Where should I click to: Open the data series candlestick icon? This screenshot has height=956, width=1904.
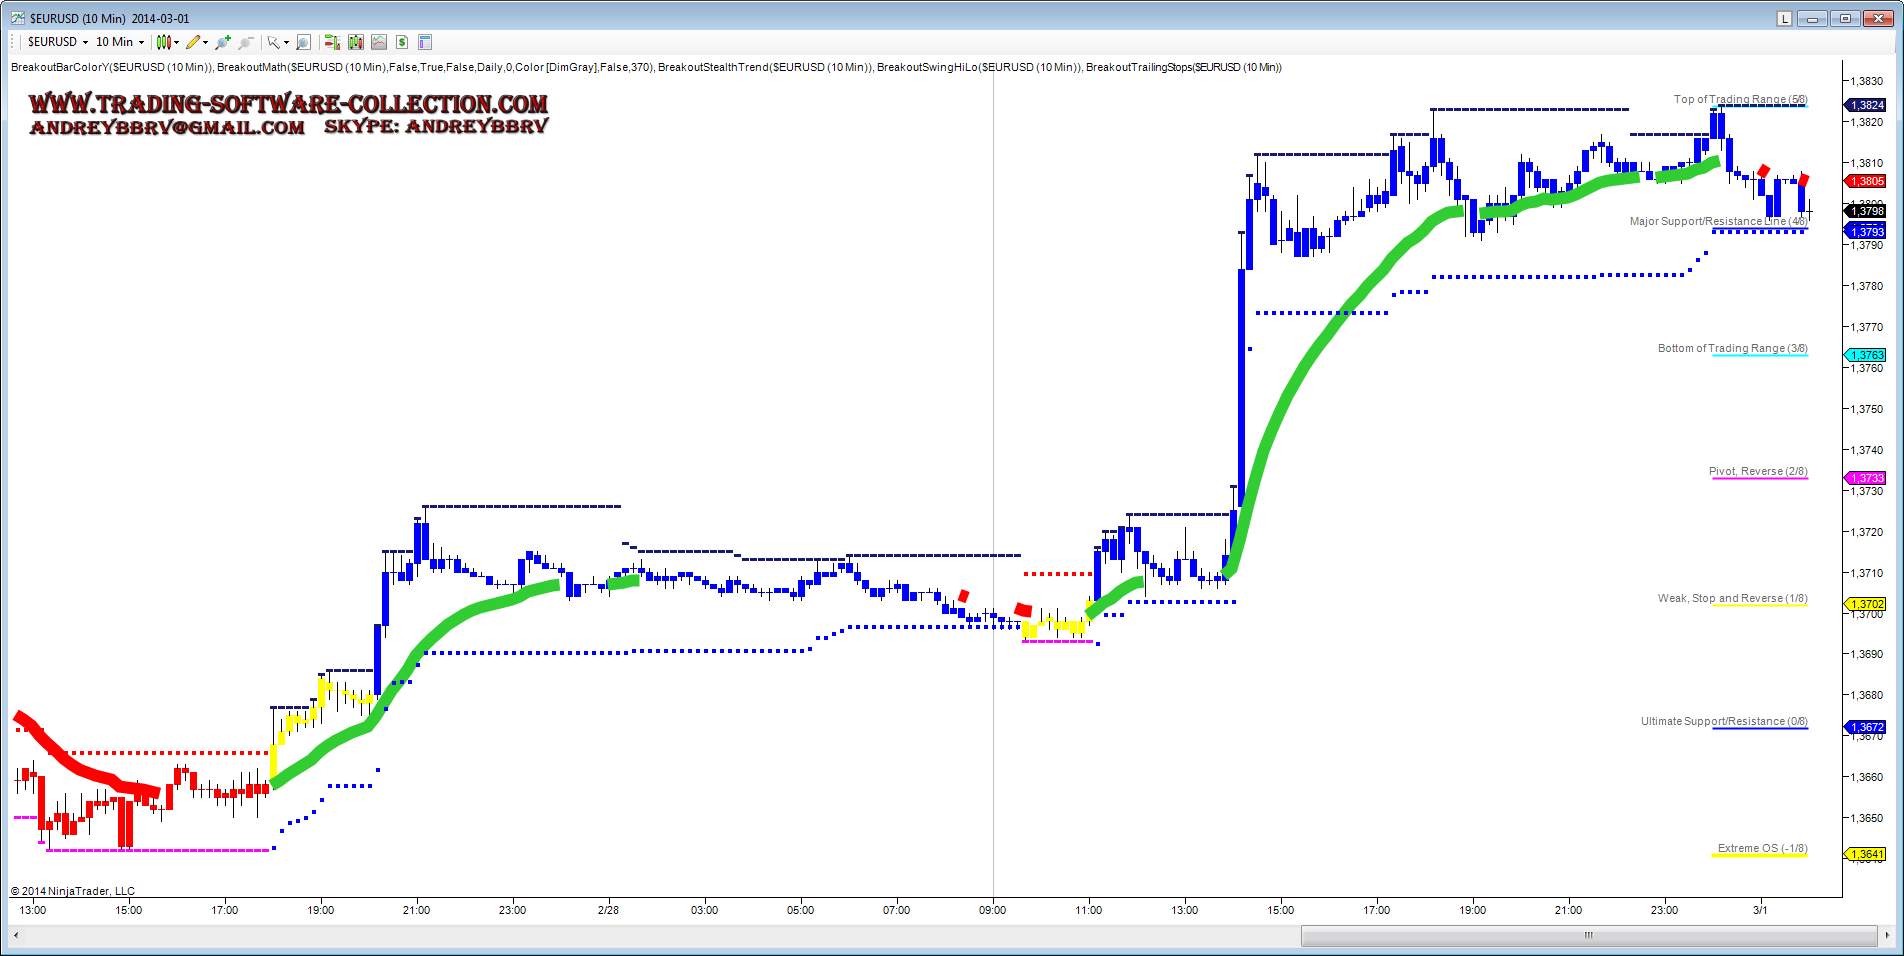355,42
